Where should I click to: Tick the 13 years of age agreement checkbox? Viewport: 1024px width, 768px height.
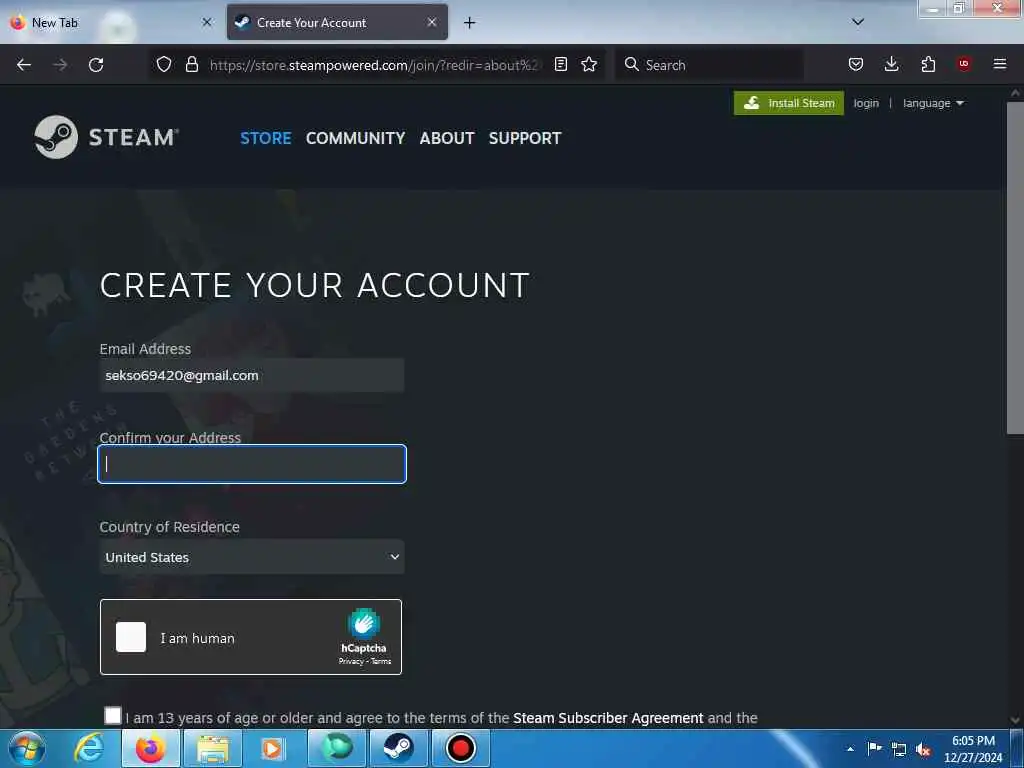tap(113, 716)
